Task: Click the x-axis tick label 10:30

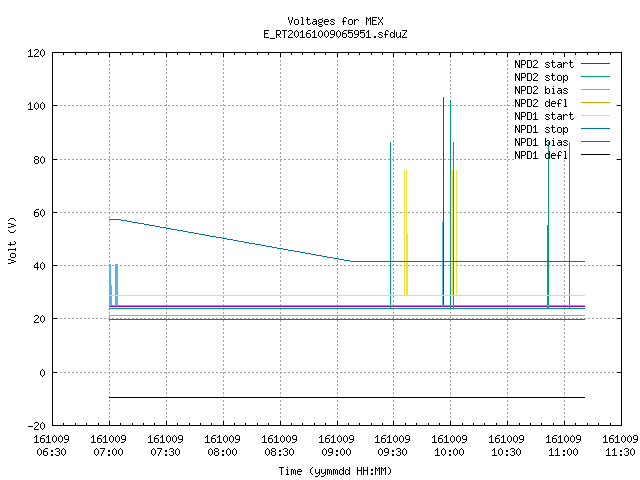Action: tap(507, 452)
